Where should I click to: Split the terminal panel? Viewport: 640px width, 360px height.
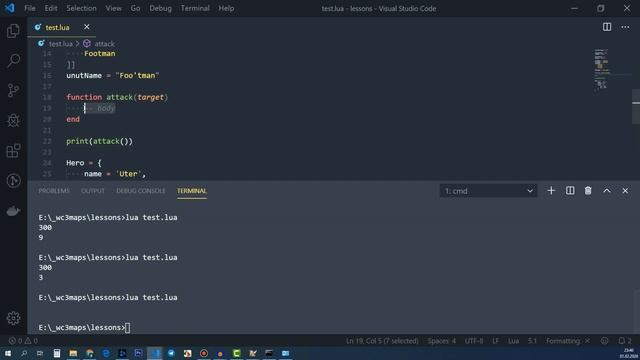(x=570, y=191)
